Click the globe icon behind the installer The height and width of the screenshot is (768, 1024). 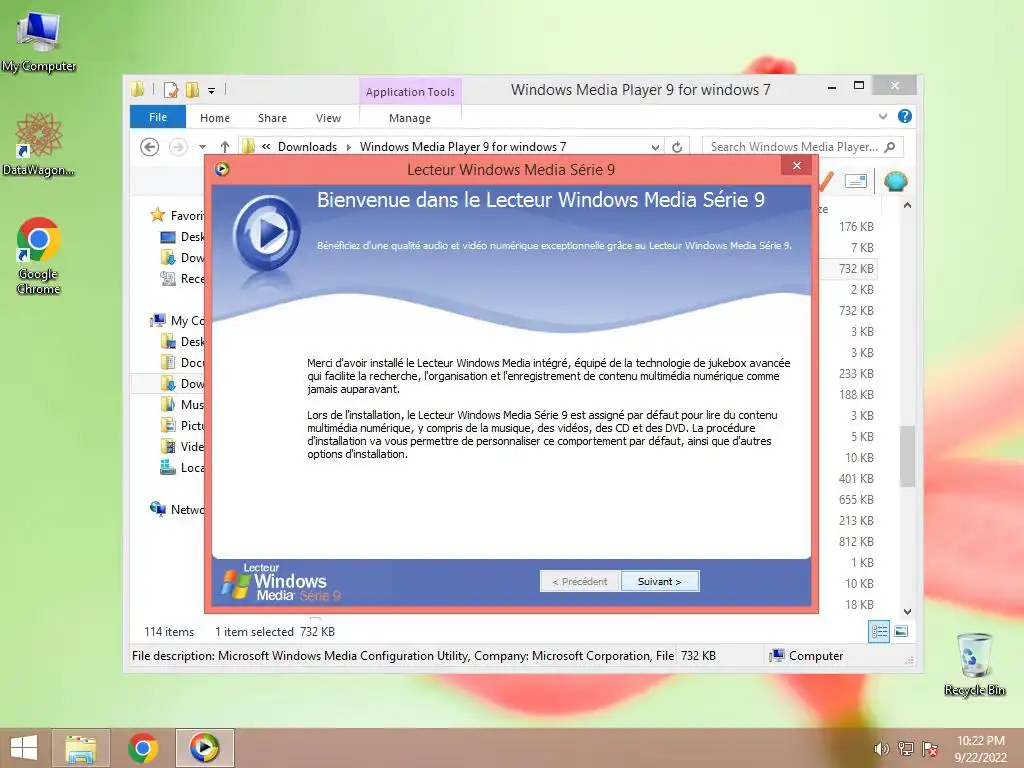pyautogui.click(x=895, y=181)
